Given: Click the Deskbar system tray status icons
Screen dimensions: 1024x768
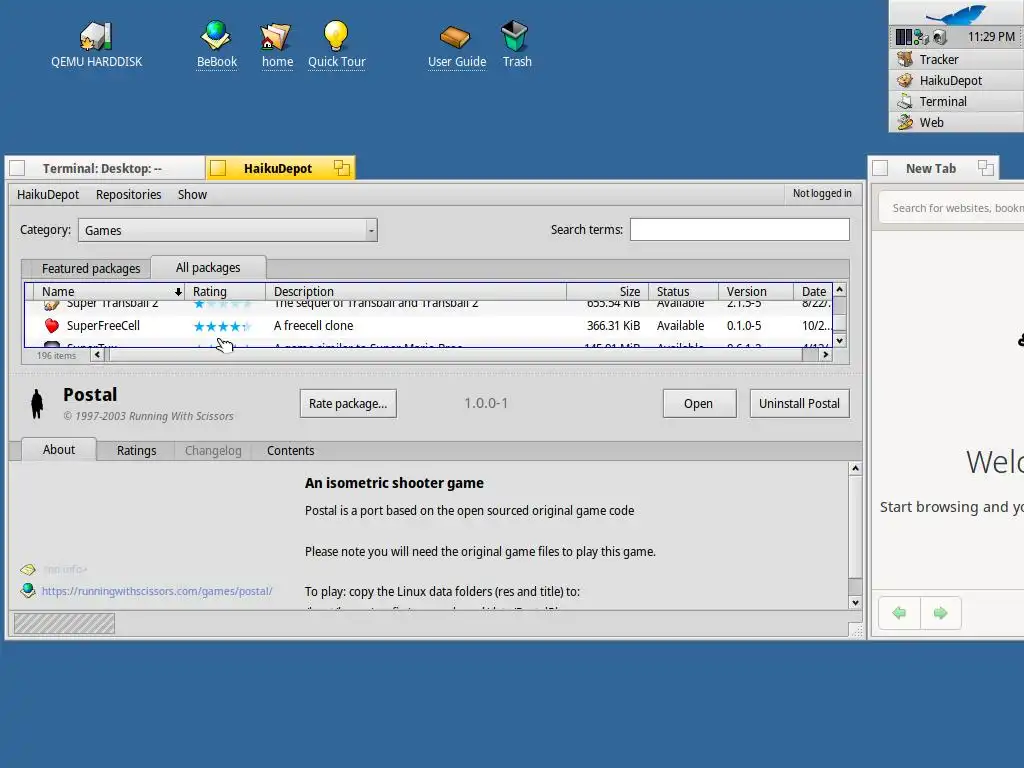Looking at the screenshot, I should [x=921, y=37].
